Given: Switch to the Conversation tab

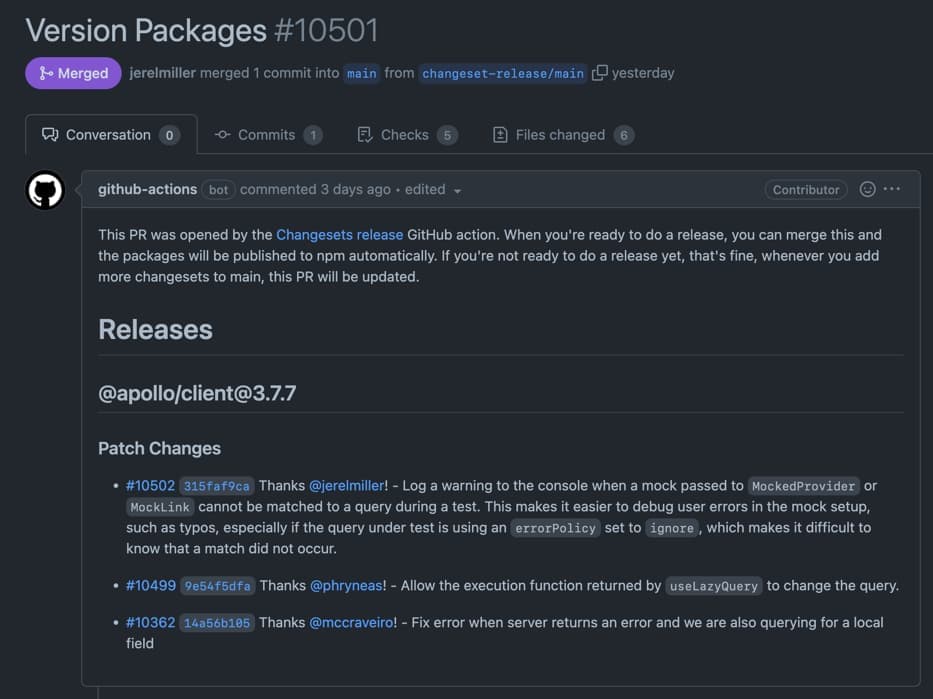Looking at the screenshot, I should [x=111, y=135].
